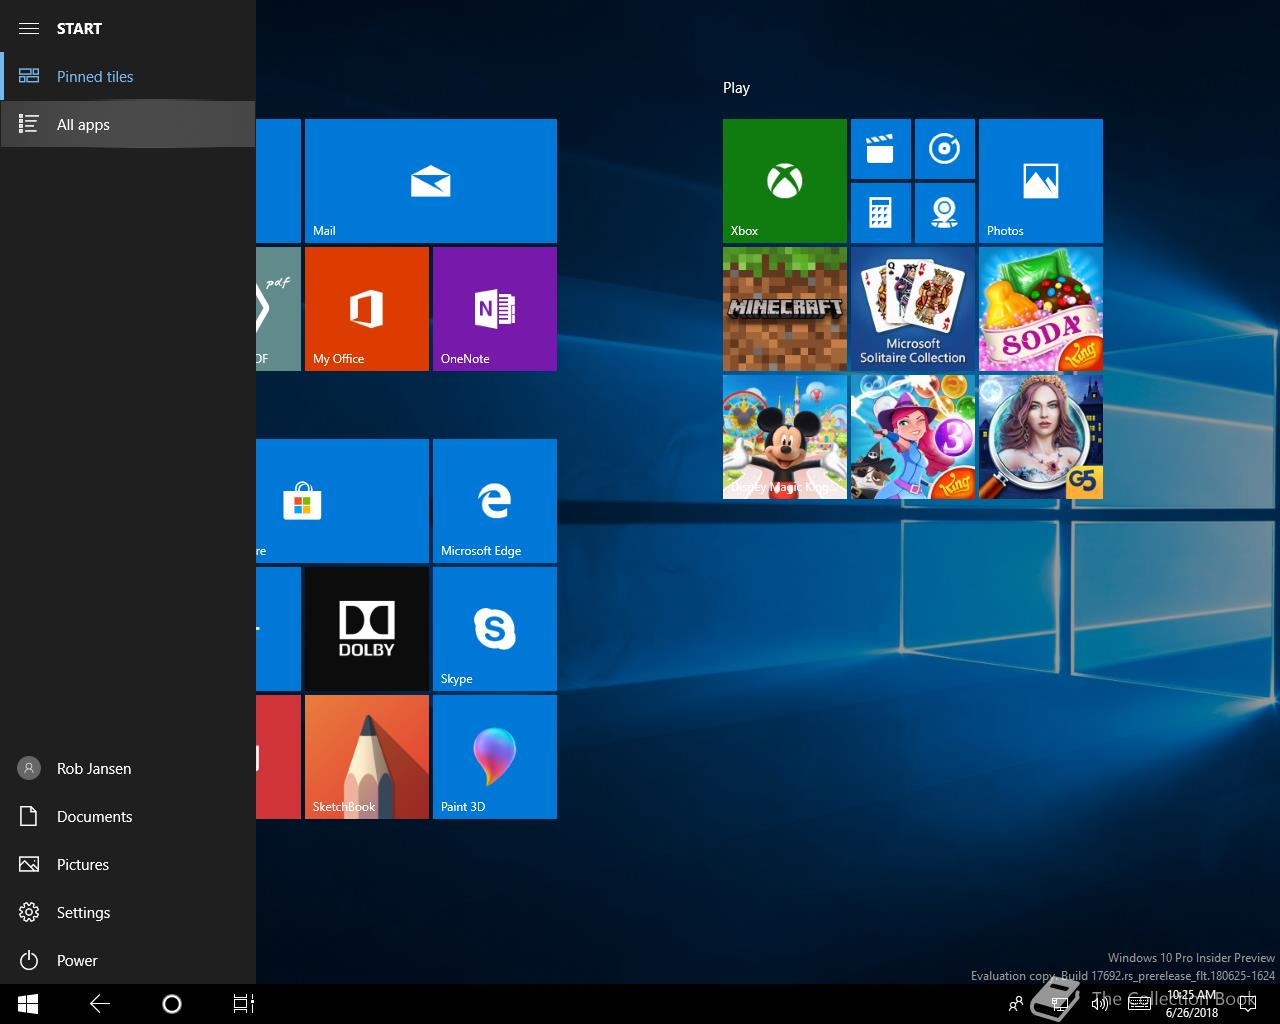
Task: Open the SketchBook tile
Action: pos(366,756)
